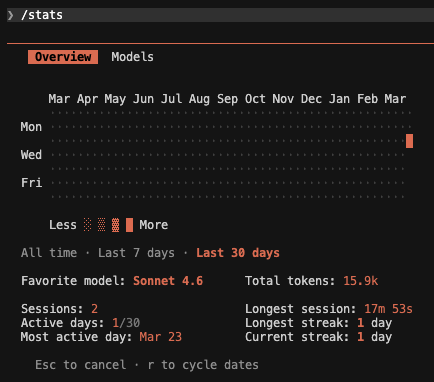Click the /stats command input line

tap(220, 15)
